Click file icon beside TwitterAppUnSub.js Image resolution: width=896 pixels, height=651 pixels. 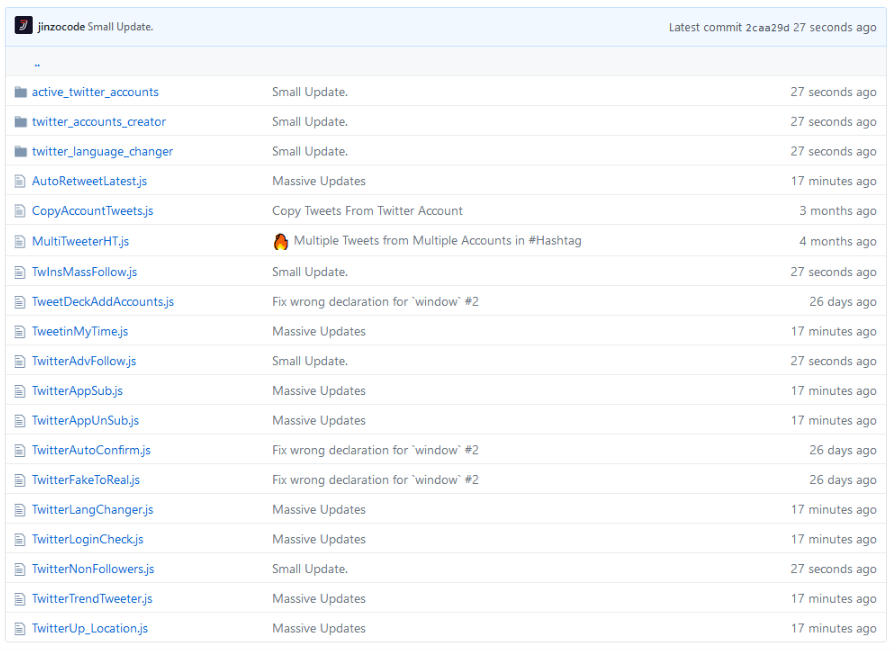pos(20,421)
